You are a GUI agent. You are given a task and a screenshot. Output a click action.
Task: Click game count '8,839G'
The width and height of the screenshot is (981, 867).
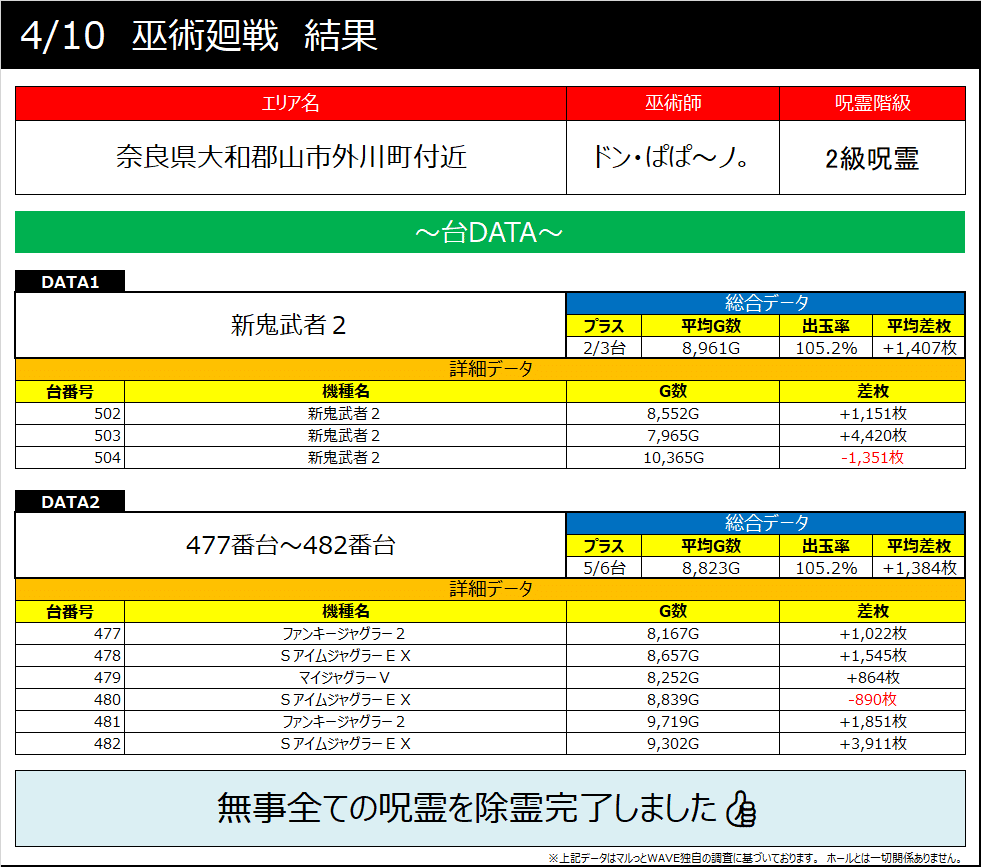(x=673, y=699)
